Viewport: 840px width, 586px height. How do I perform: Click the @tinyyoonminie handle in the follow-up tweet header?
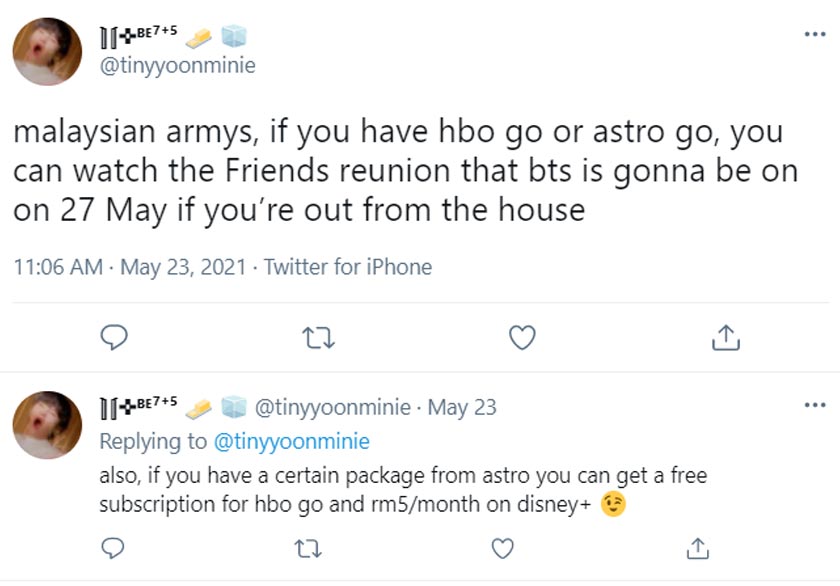[333, 407]
